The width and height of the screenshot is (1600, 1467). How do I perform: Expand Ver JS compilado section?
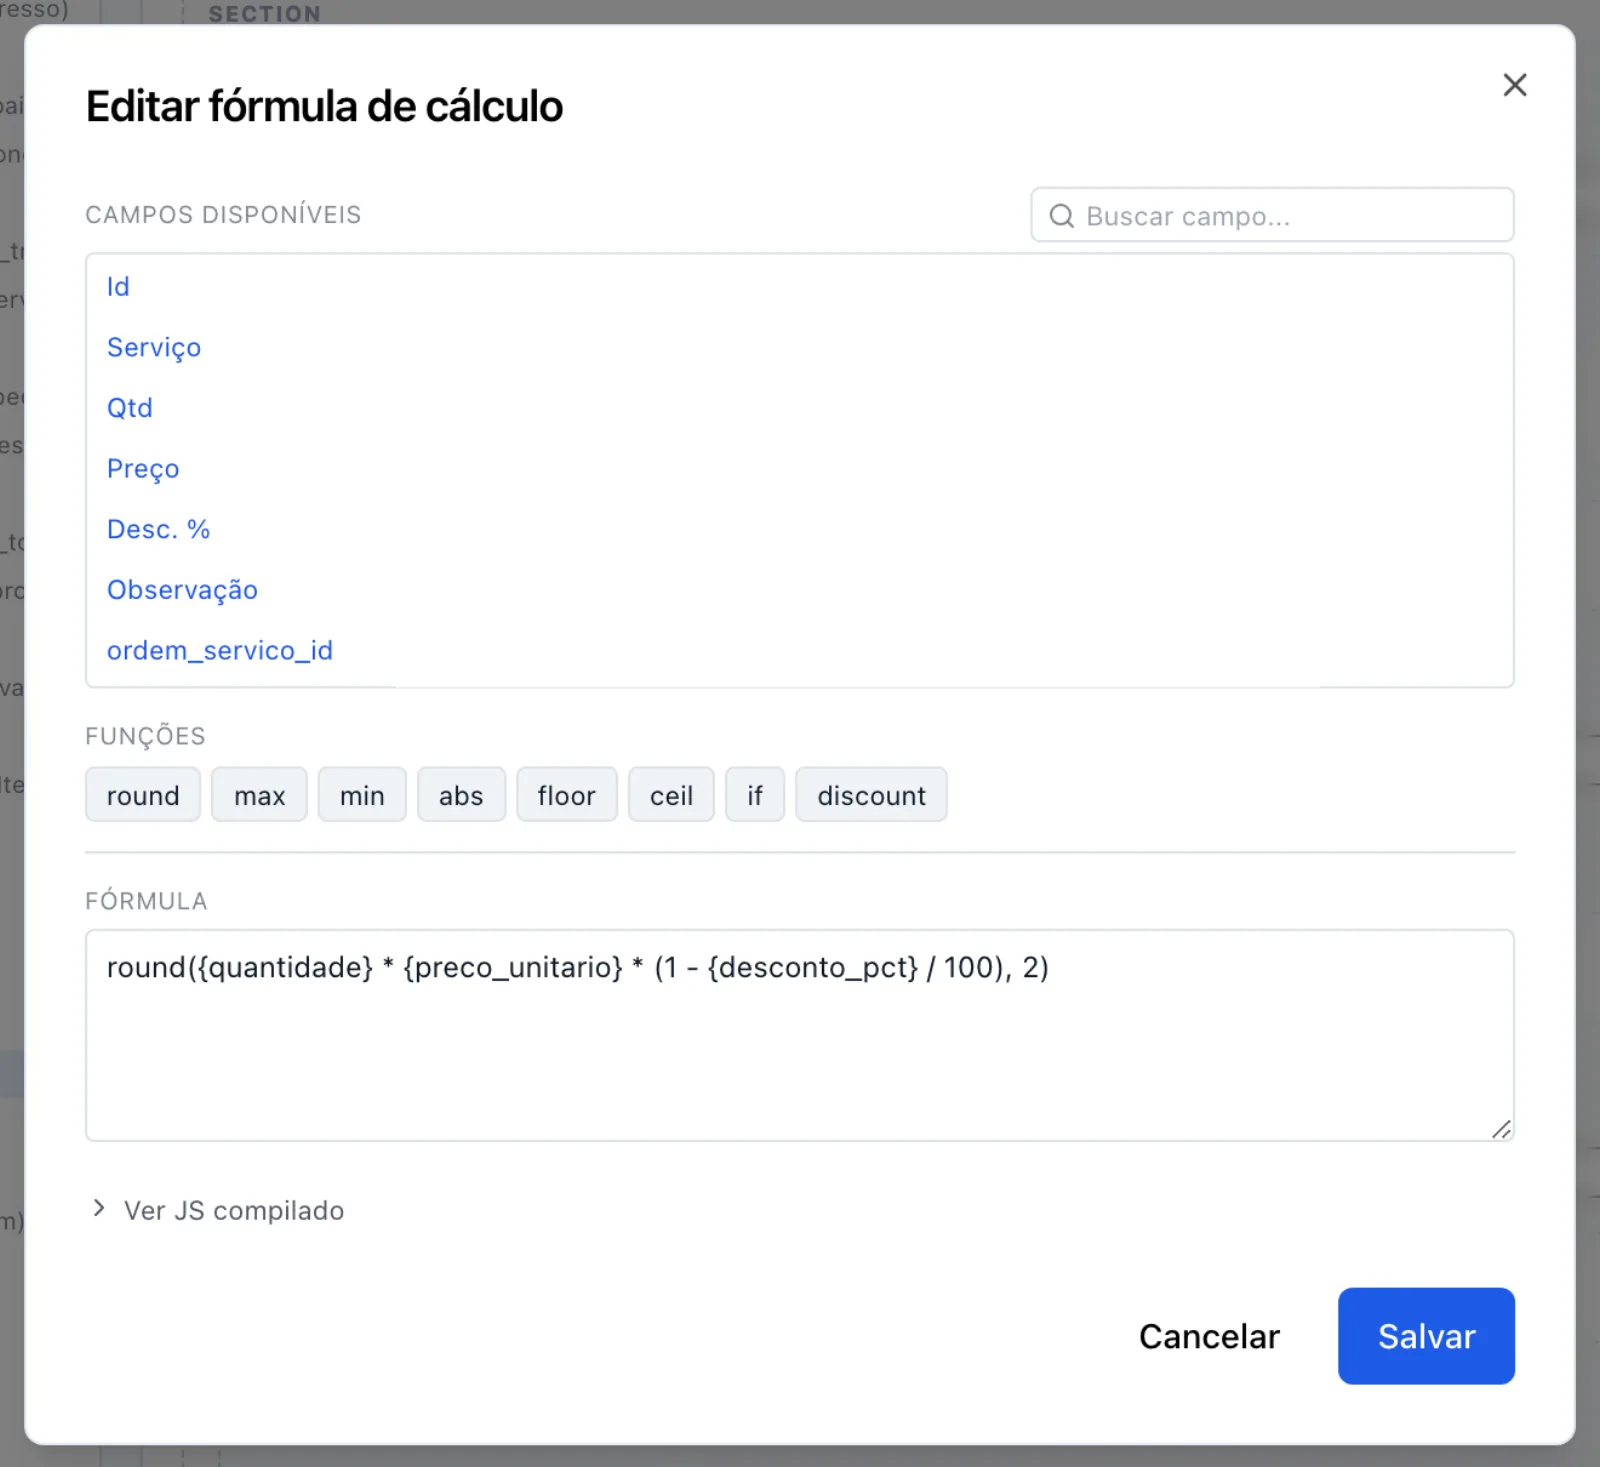[x=218, y=1210]
